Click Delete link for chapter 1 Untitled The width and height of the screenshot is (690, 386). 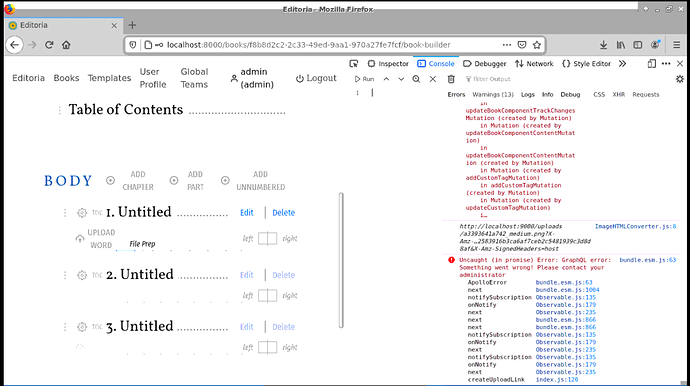click(283, 213)
